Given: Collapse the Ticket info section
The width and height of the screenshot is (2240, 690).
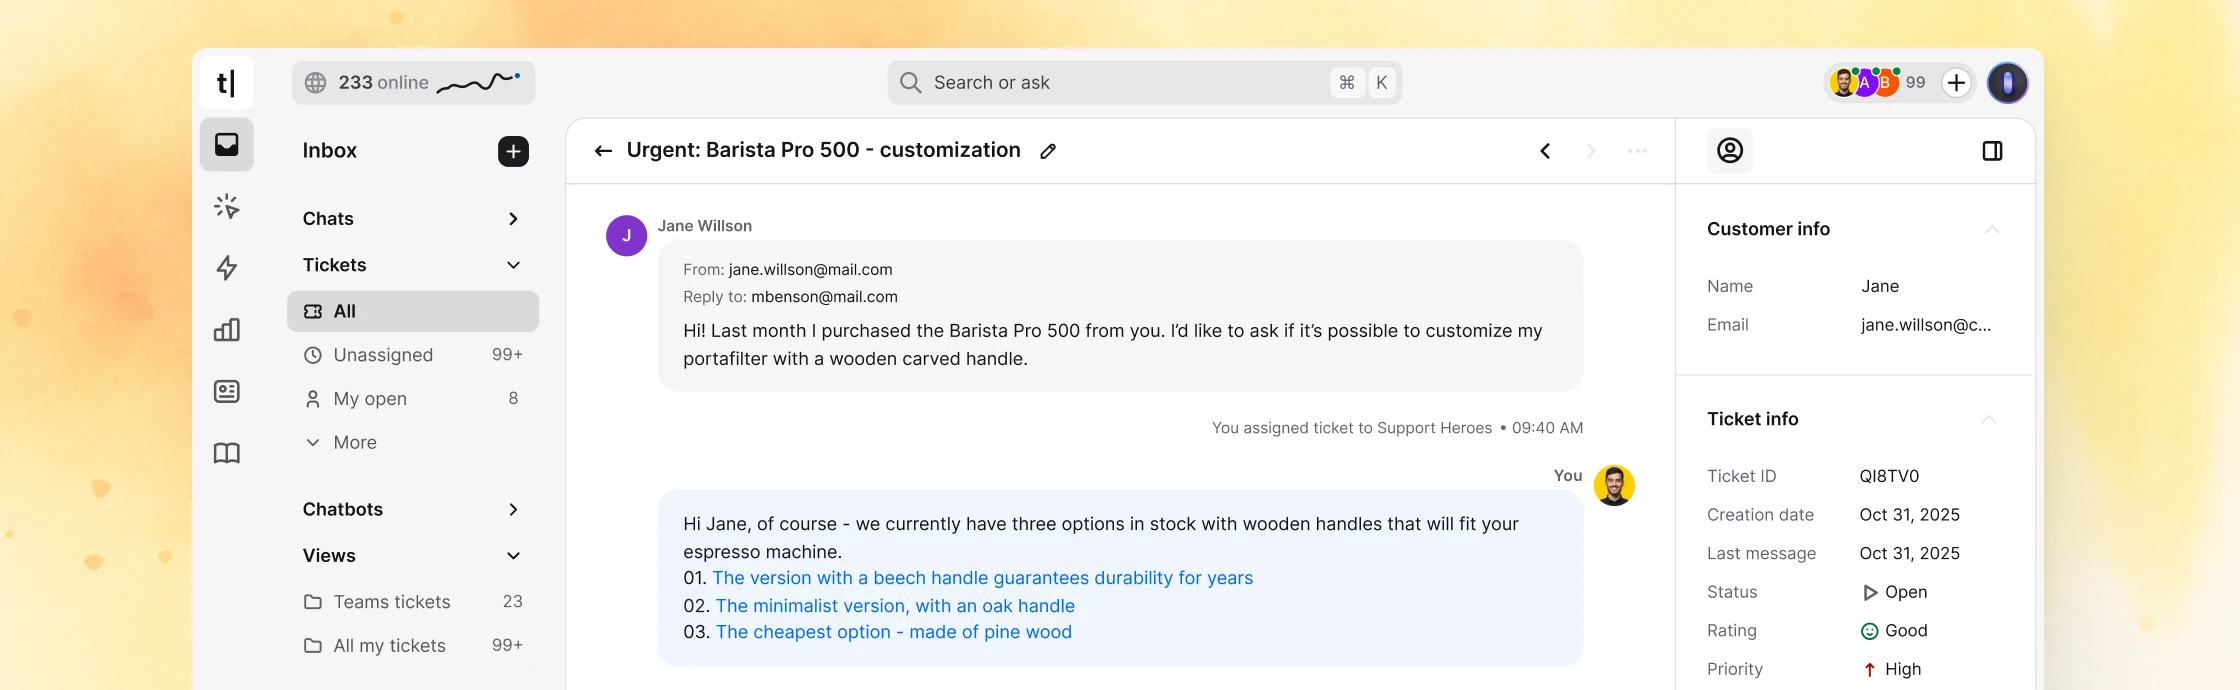Looking at the screenshot, I should pyautogui.click(x=1989, y=419).
